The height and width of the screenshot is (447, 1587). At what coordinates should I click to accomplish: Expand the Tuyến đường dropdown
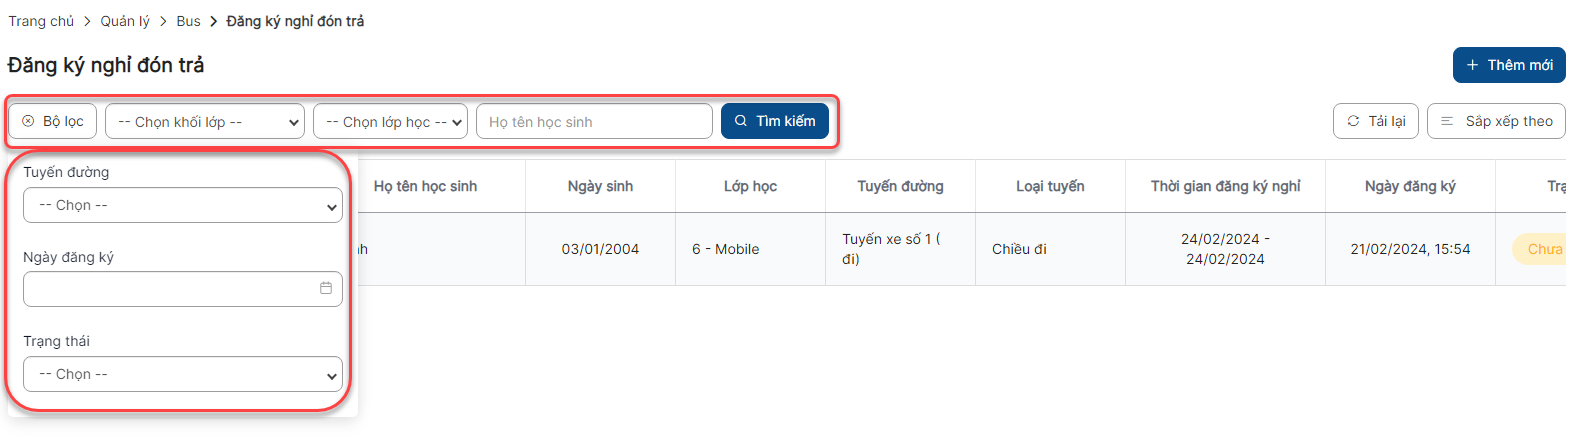pos(182,205)
